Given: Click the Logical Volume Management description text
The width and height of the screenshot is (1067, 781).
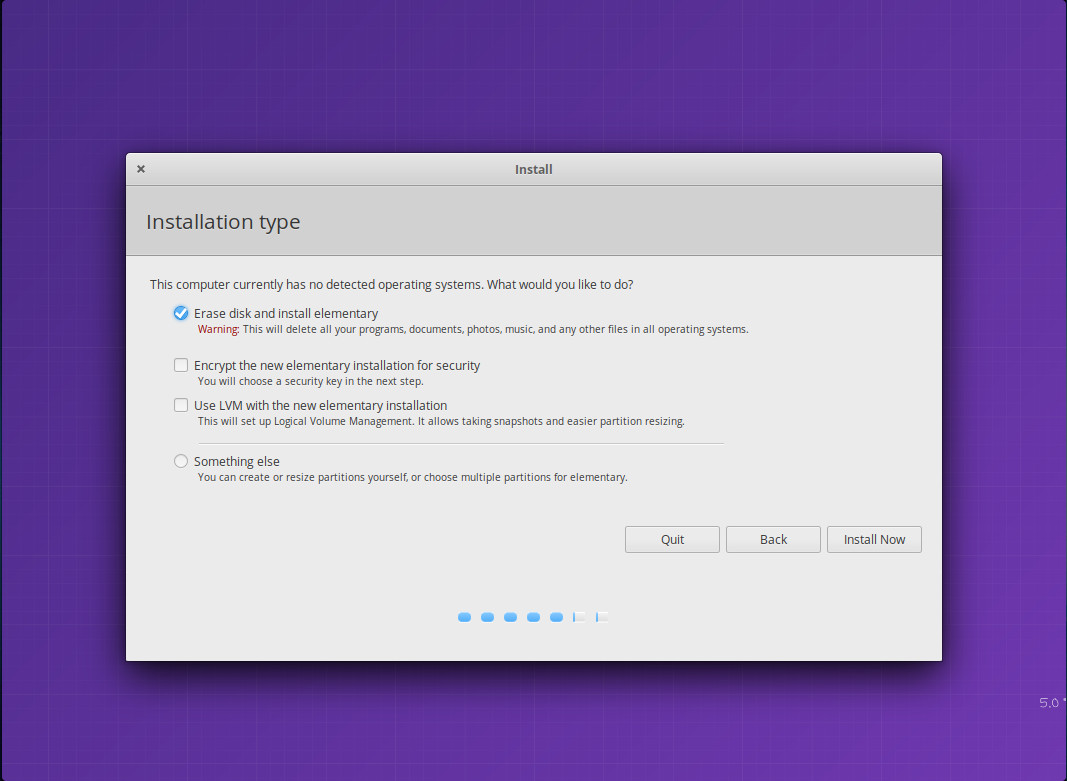Looking at the screenshot, I should coord(441,421).
